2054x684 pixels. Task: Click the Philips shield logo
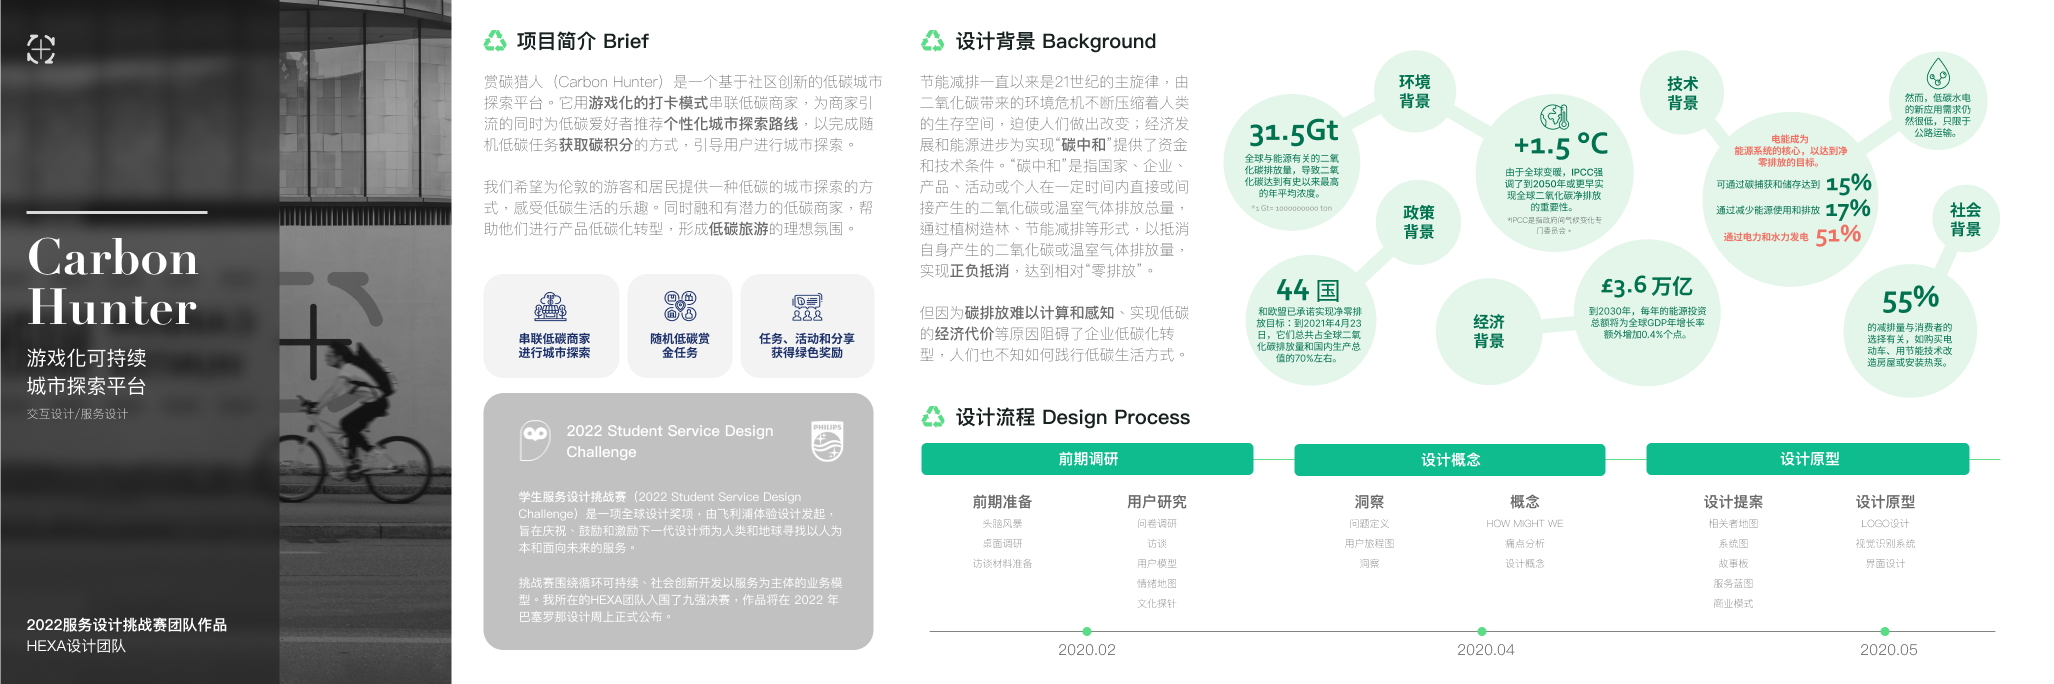pos(827,441)
